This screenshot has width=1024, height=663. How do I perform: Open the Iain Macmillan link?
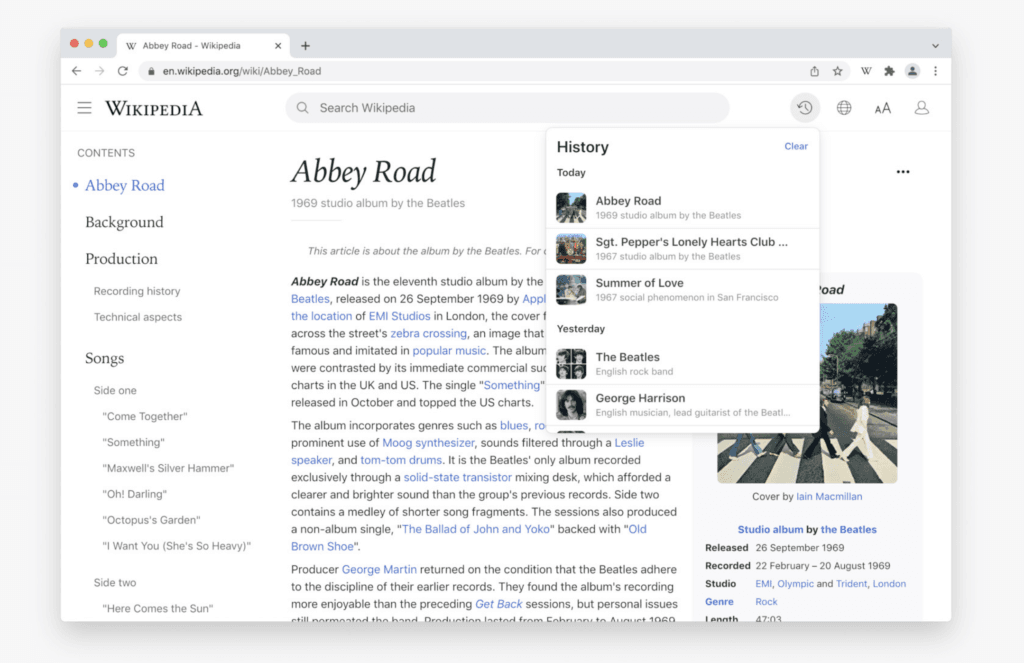(829, 496)
